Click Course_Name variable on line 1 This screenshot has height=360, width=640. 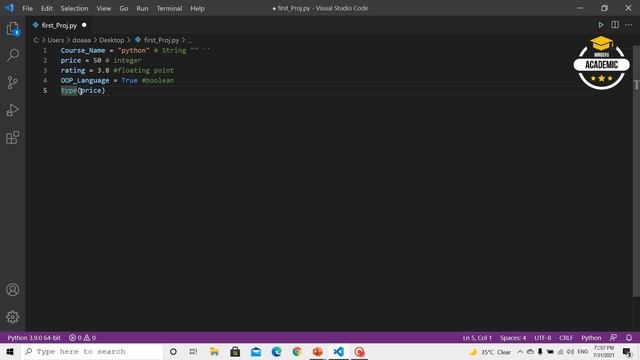coord(83,50)
